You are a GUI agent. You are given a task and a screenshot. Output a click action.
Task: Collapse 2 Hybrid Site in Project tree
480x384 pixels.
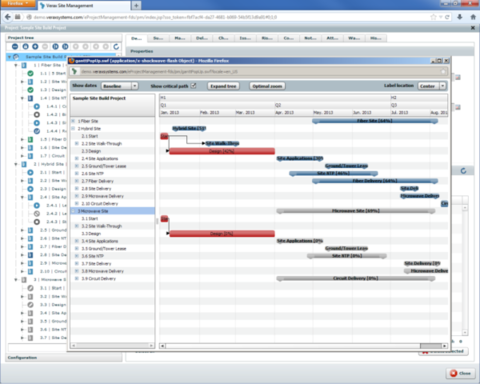pyautogui.click(x=16, y=164)
